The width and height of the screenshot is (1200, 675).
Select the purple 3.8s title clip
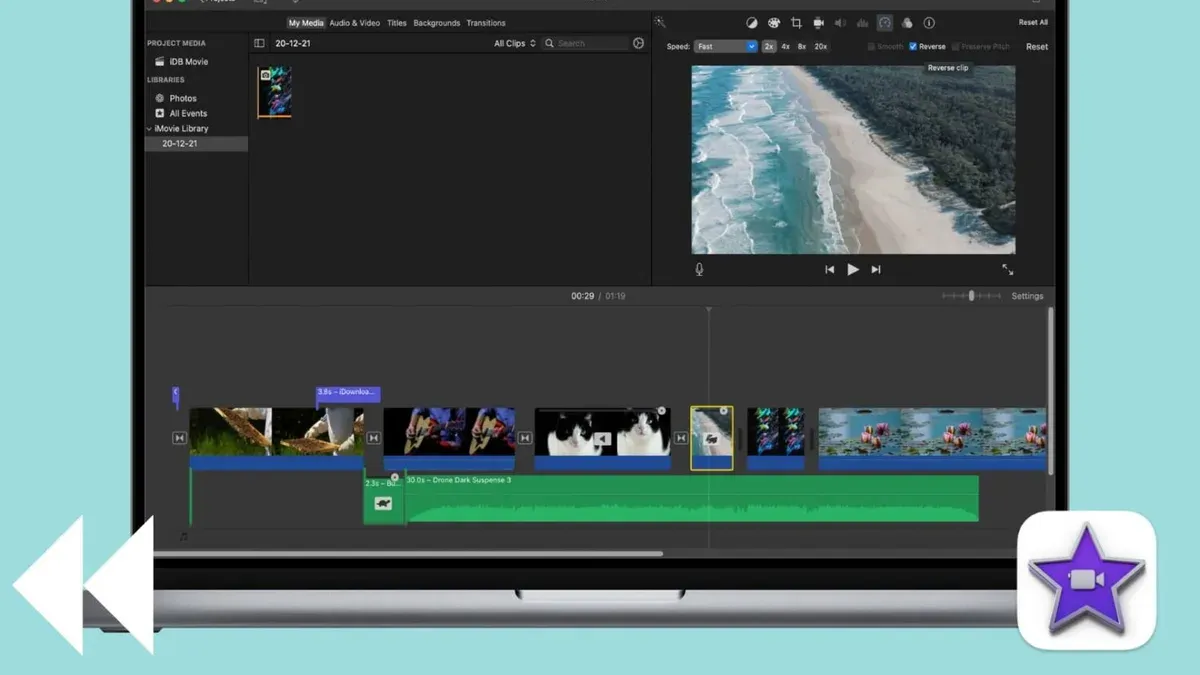tap(348, 394)
